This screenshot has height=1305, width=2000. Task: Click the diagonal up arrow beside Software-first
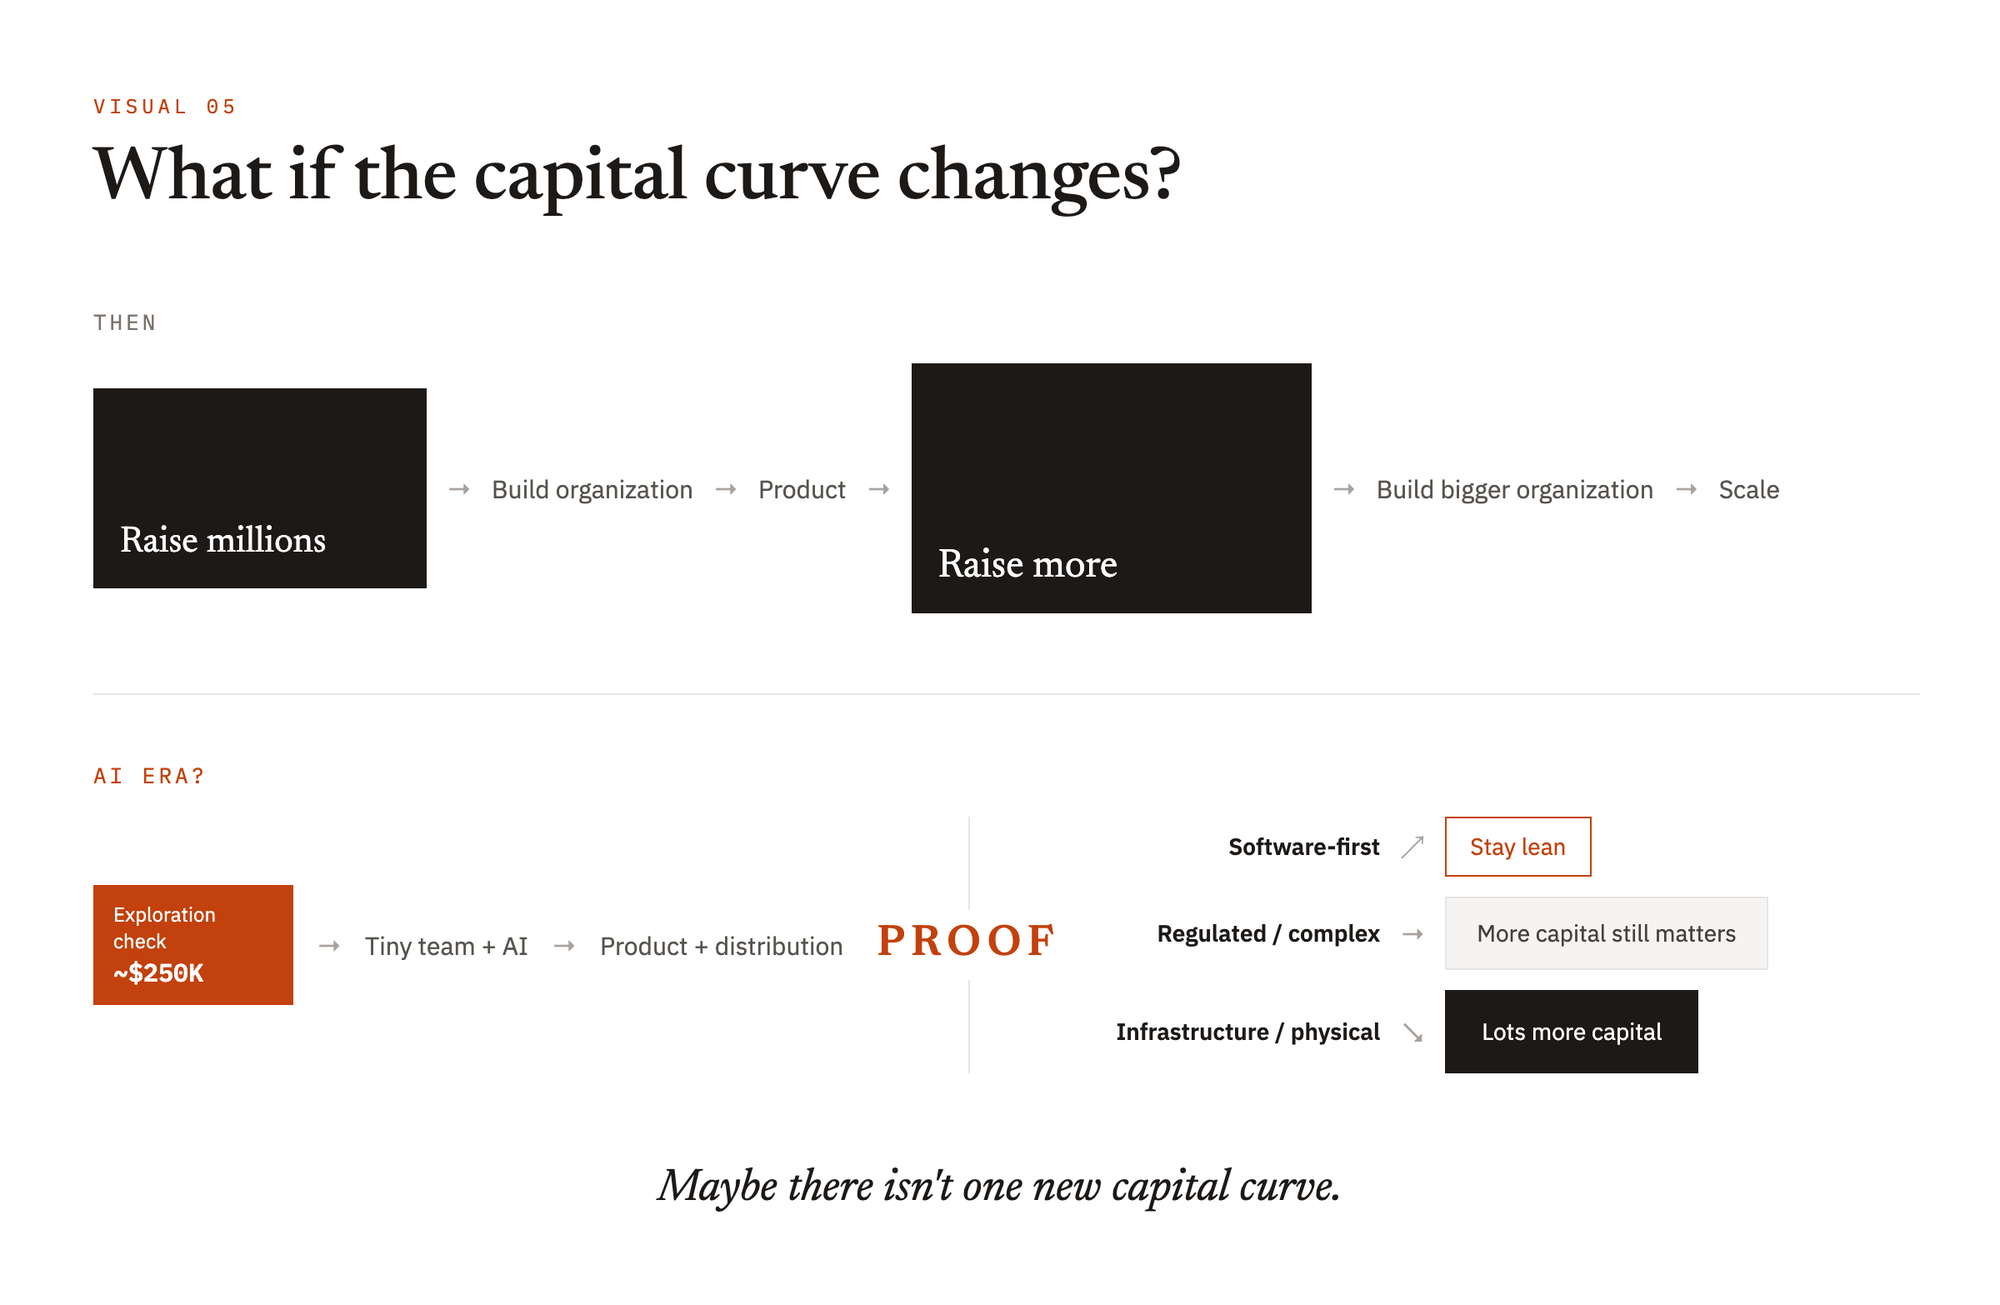coord(1412,847)
